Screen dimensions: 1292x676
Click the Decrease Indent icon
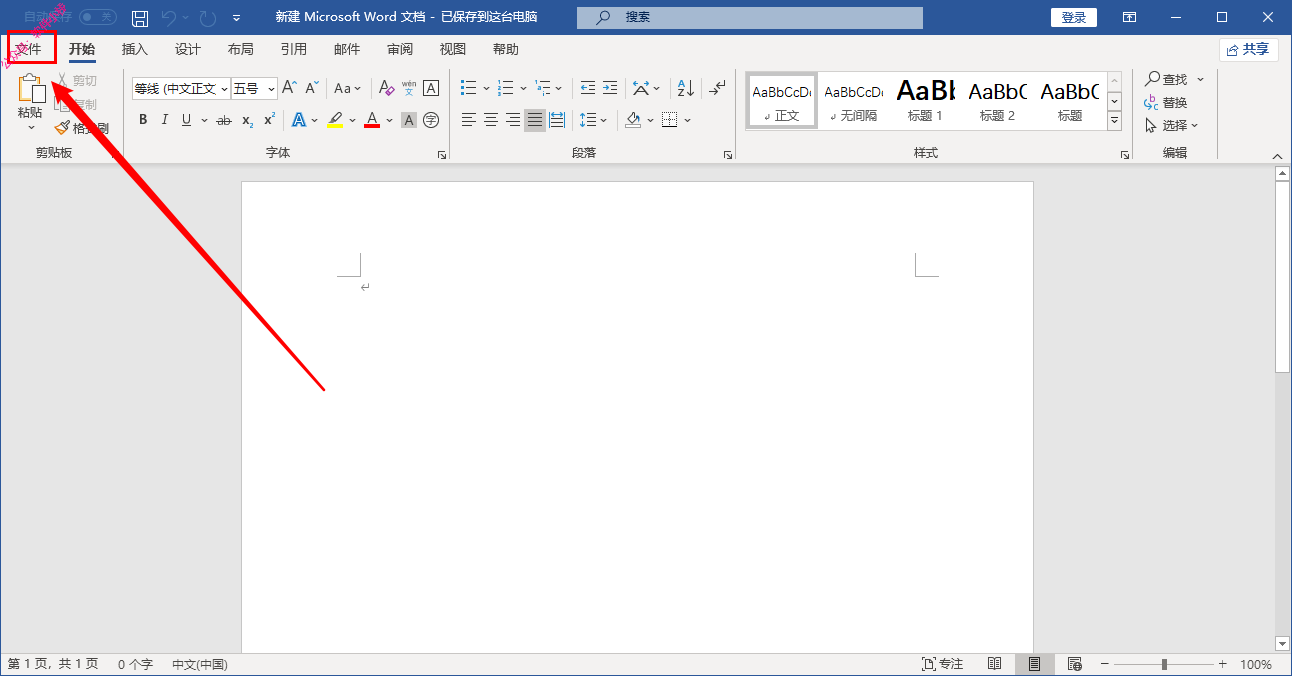click(588, 88)
